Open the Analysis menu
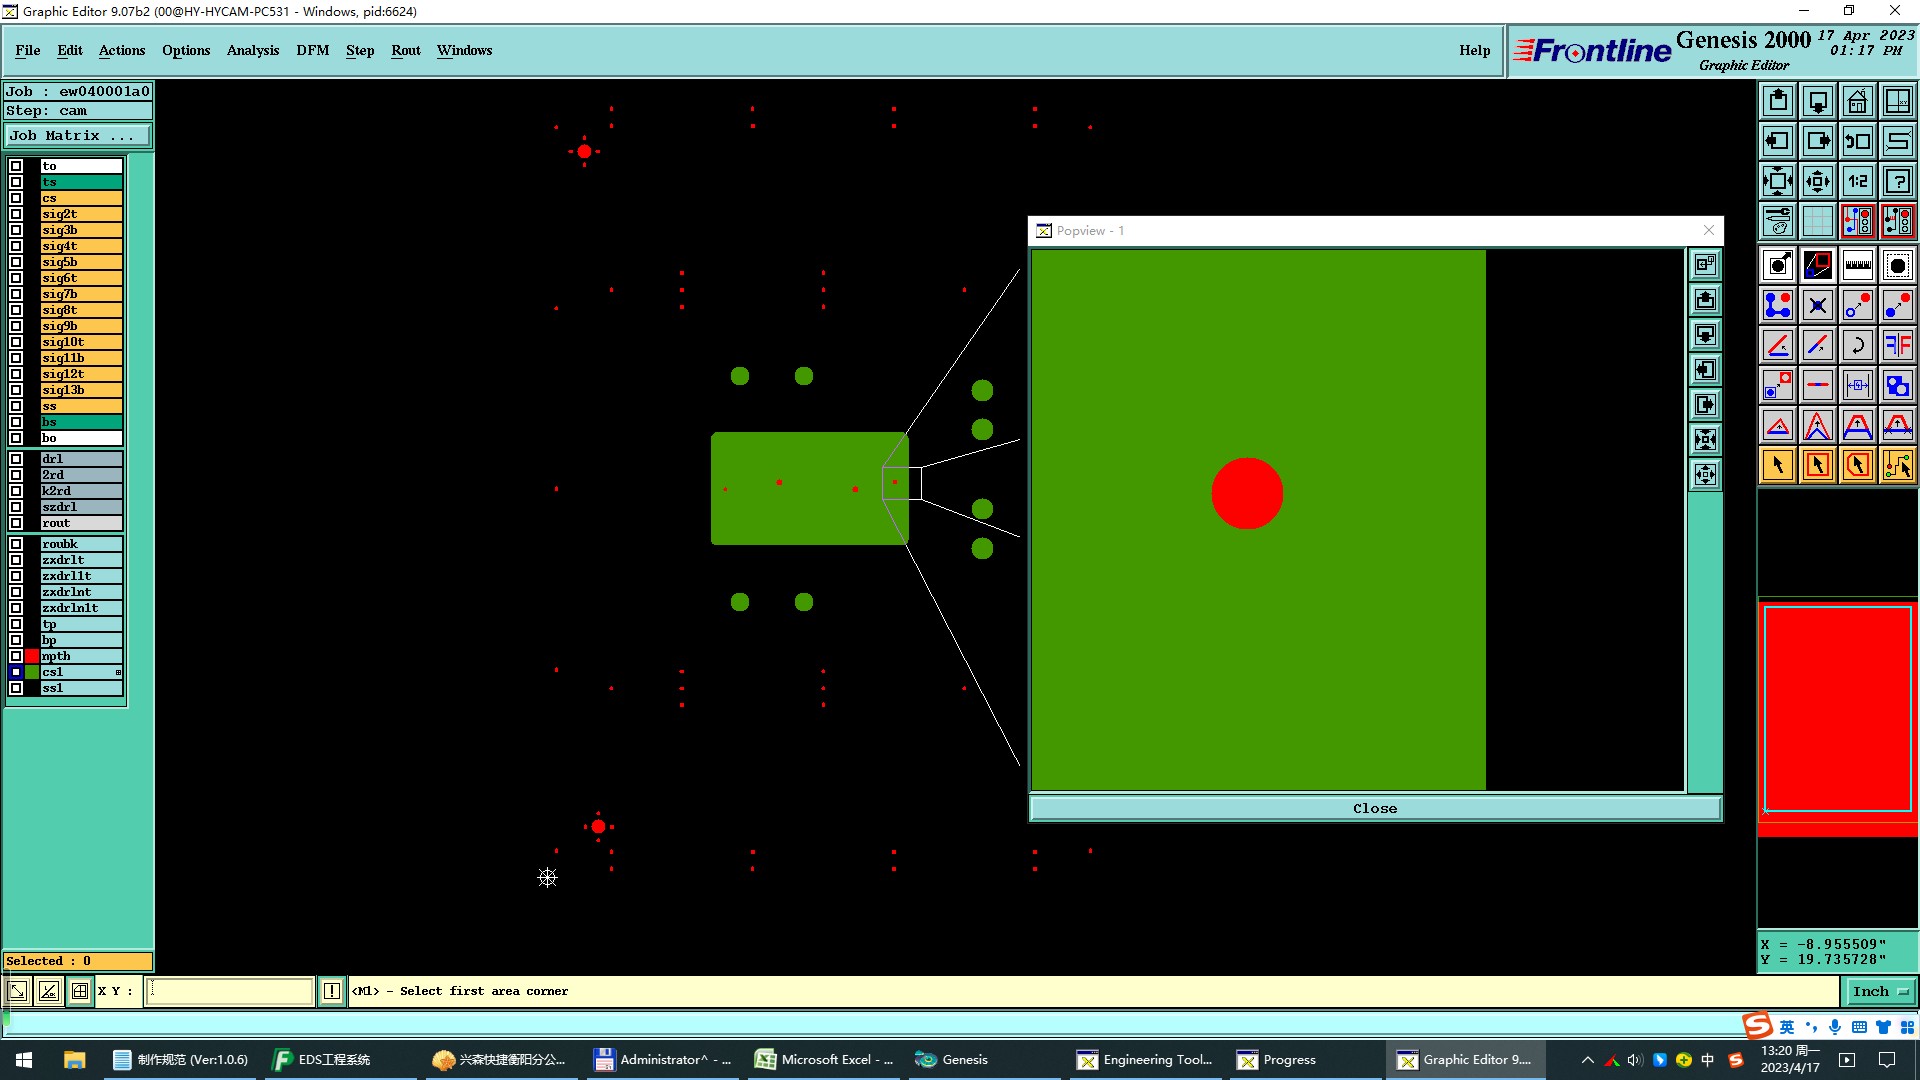The height and width of the screenshot is (1080, 1920). [252, 50]
